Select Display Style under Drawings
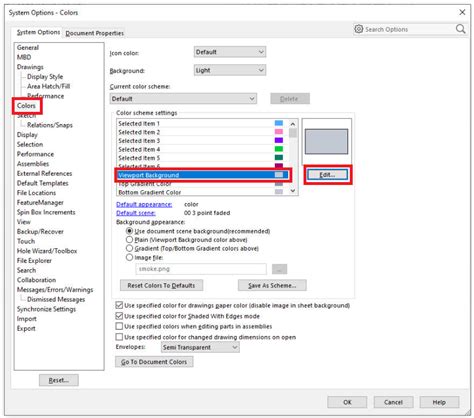The width and height of the screenshot is (474, 418). pos(45,77)
